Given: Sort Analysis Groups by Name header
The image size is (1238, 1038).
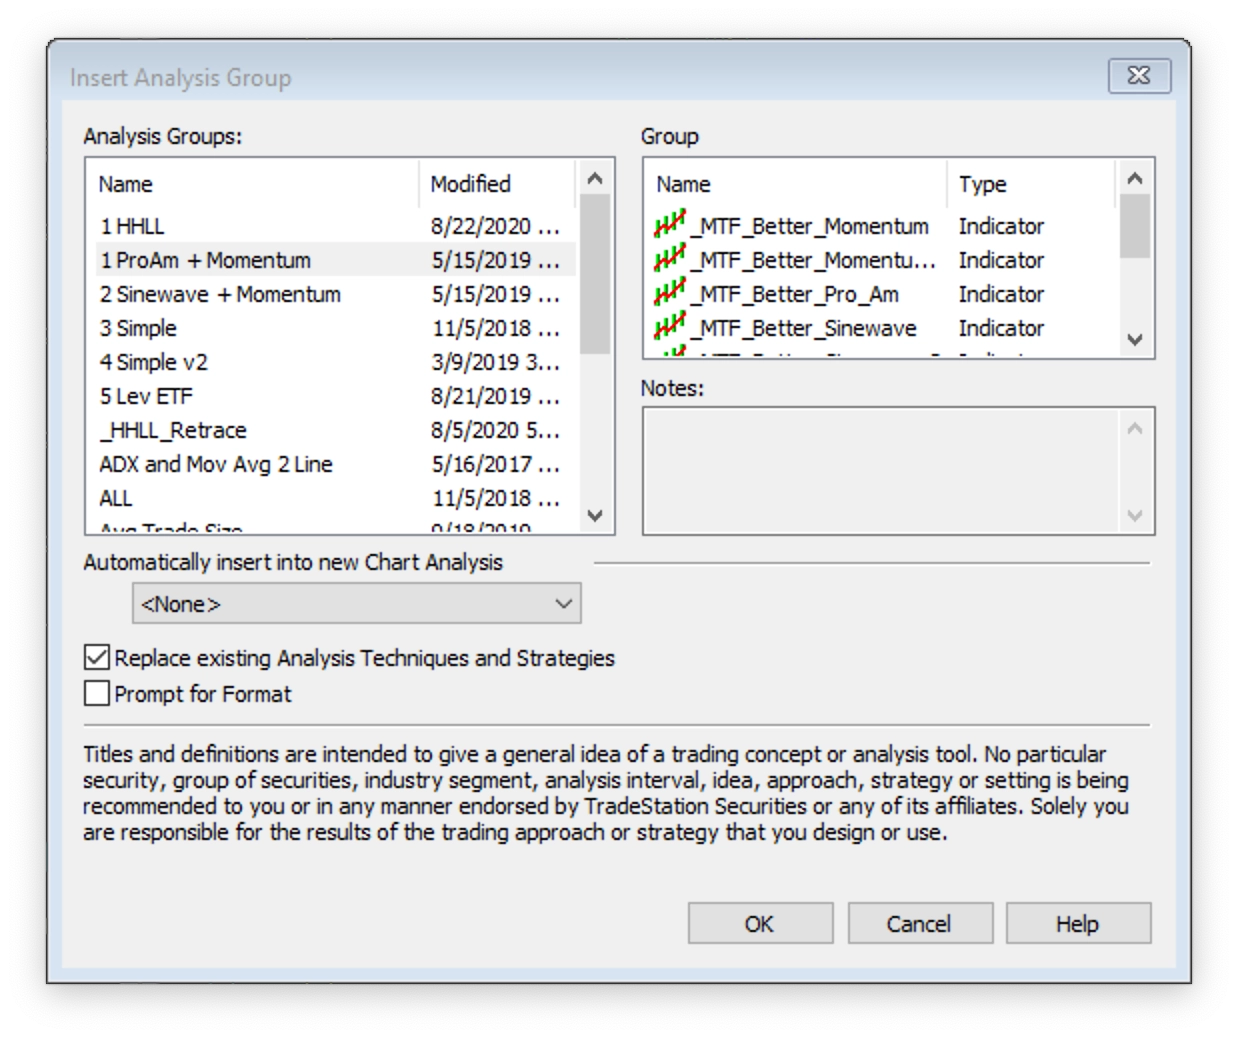Looking at the screenshot, I should [x=253, y=184].
